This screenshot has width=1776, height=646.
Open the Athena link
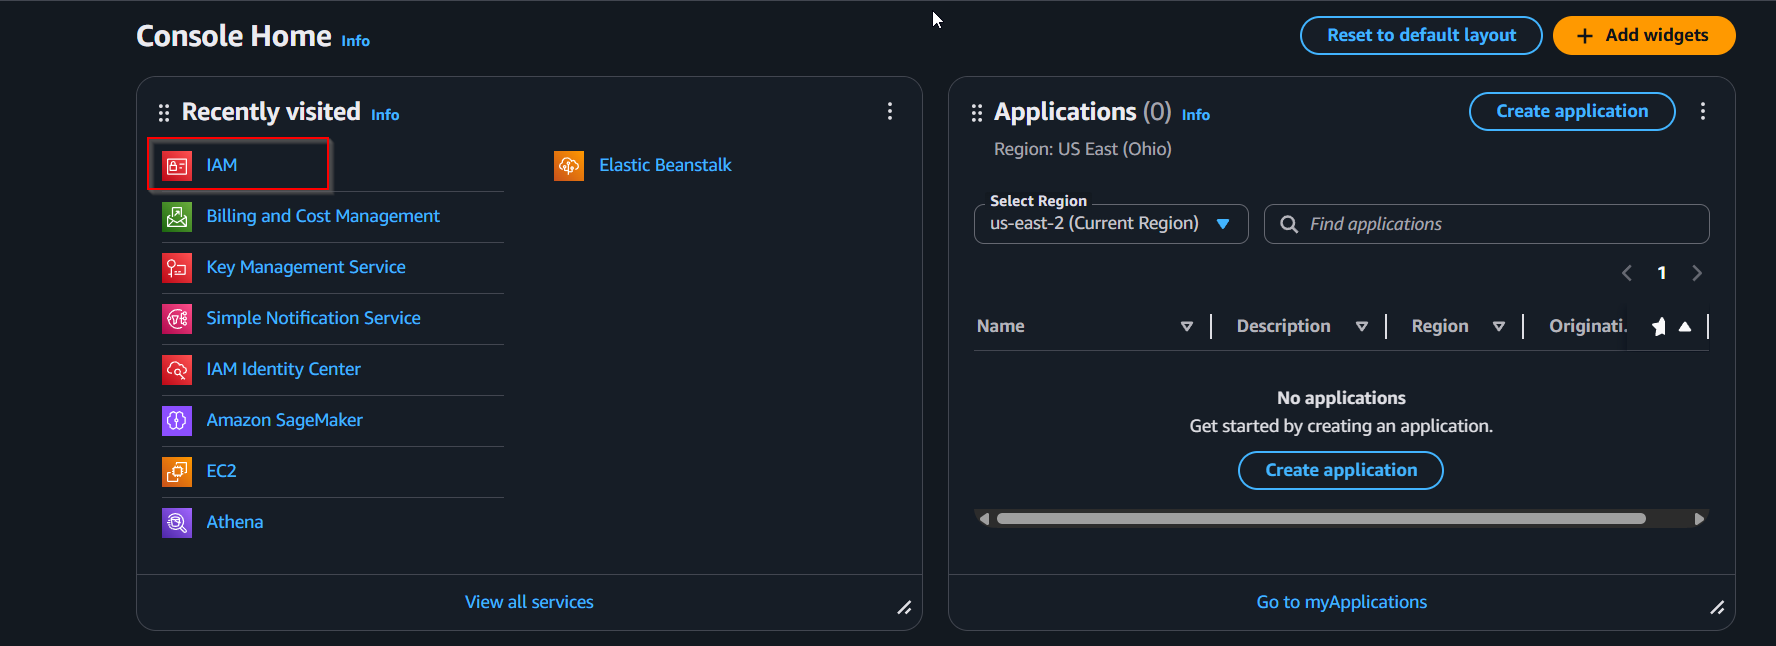pyautogui.click(x=235, y=522)
